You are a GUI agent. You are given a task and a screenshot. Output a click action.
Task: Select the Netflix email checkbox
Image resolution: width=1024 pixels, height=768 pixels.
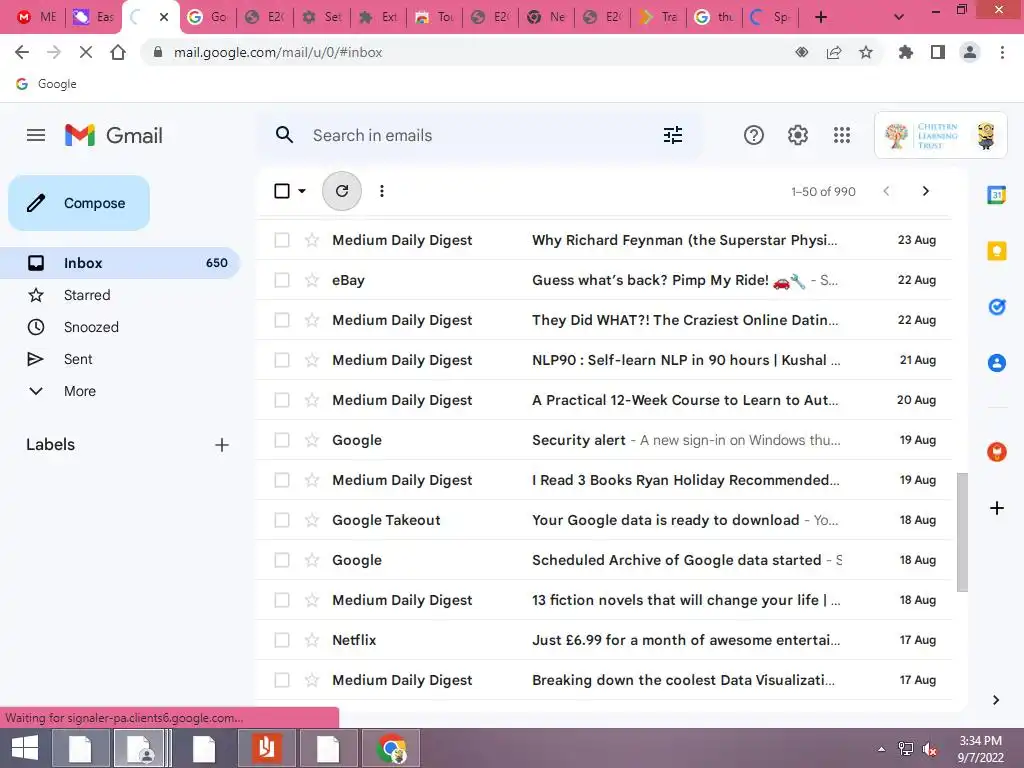click(x=281, y=640)
